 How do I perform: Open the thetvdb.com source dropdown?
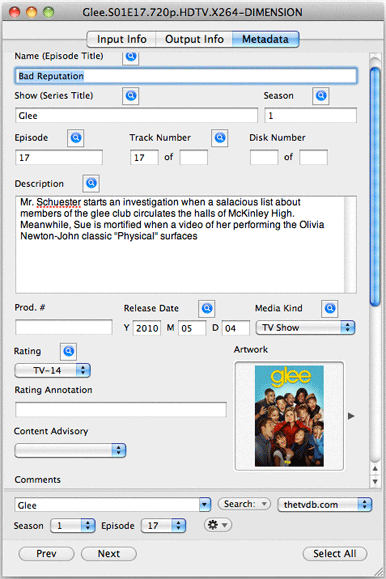325,505
